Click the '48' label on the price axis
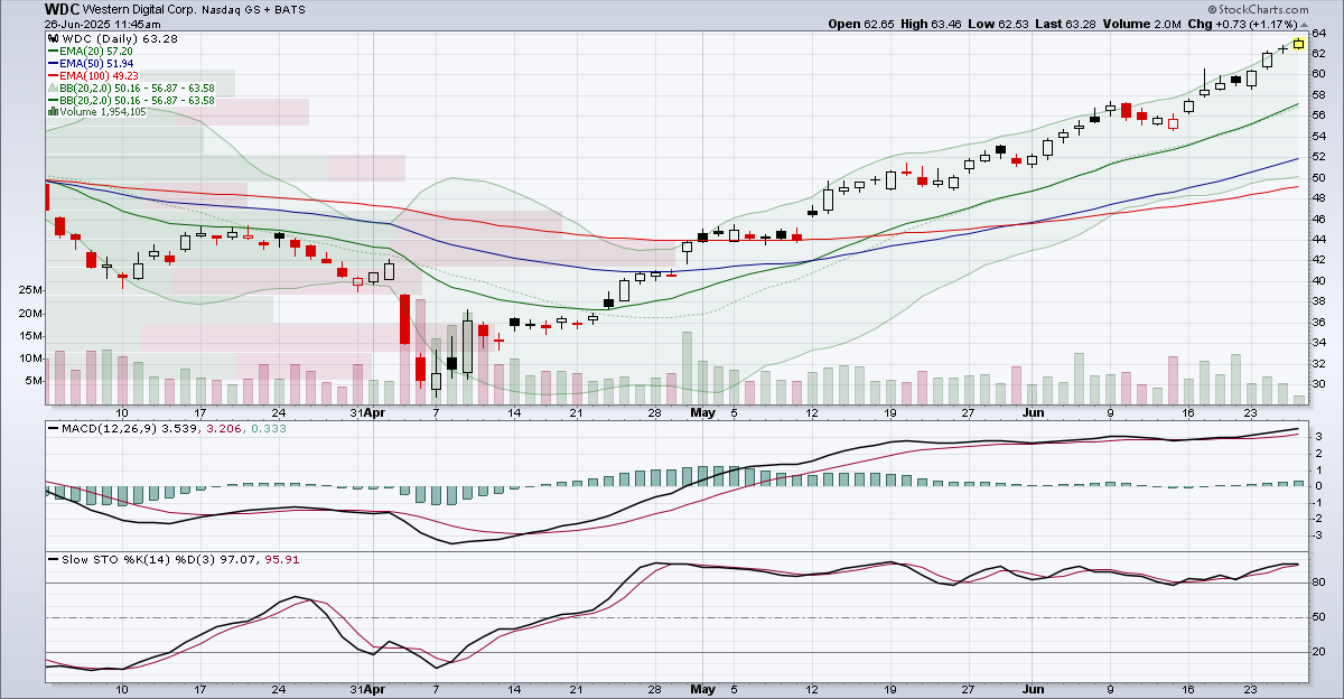1344x699 pixels. click(x=1320, y=198)
